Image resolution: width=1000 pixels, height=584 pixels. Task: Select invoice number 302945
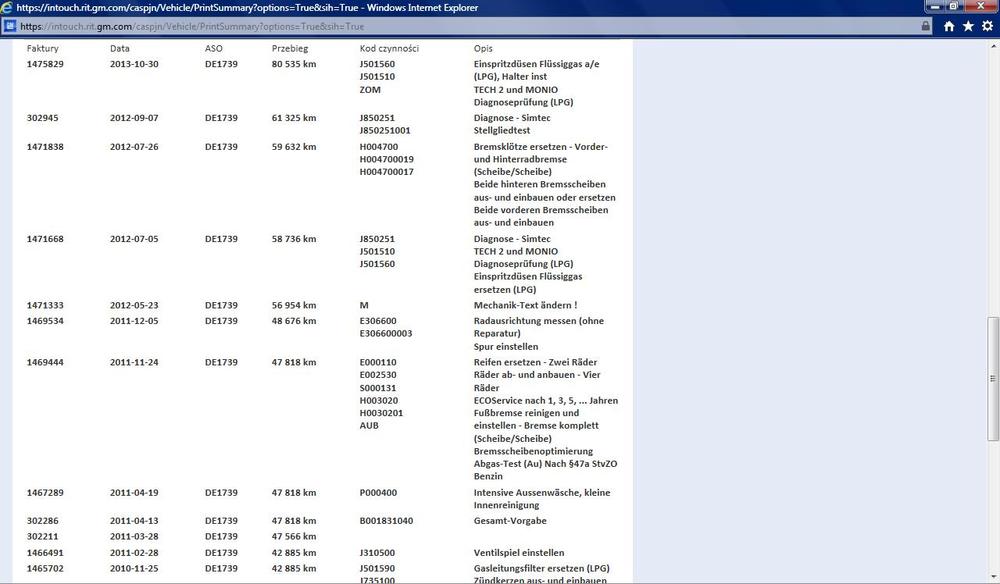43,118
